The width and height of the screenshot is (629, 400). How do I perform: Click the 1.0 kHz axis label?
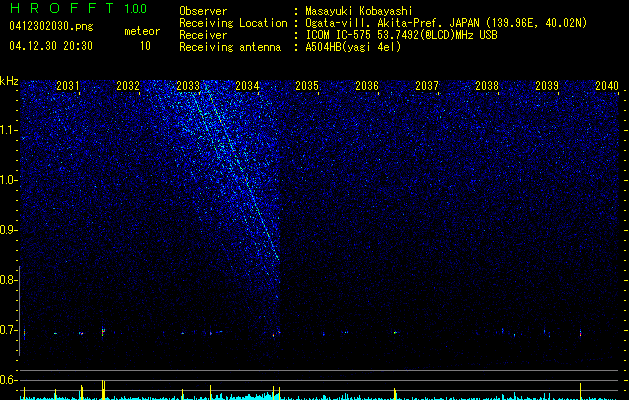[8, 181]
